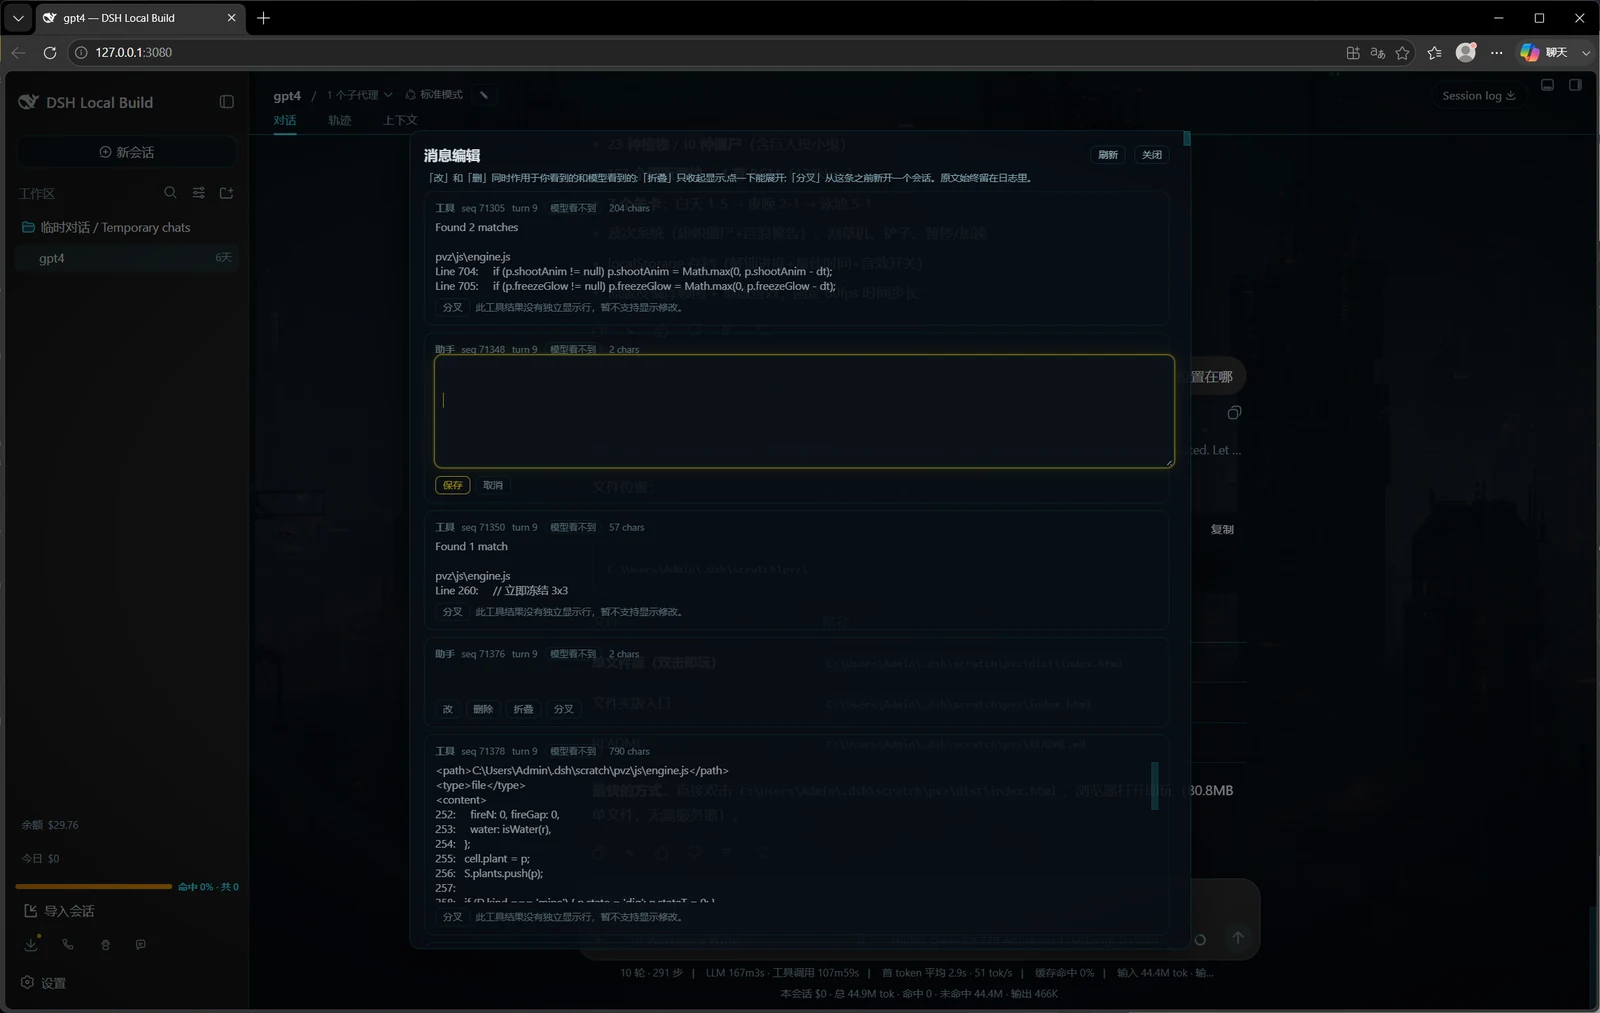Switch to the 上下文 tab
The width and height of the screenshot is (1600, 1013).
400,120
